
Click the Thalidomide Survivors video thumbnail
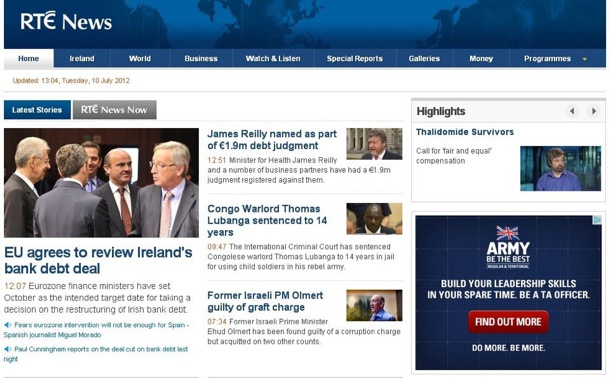(561, 168)
